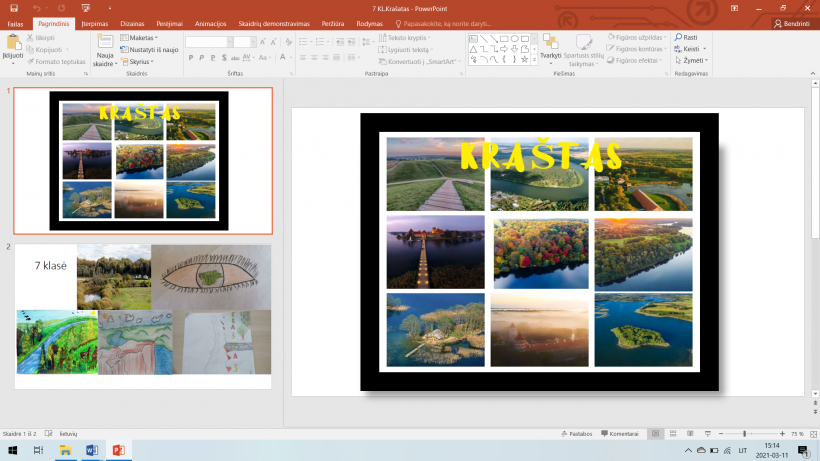Open the Įterpimas tab
The height and width of the screenshot is (461, 820).
tap(94, 22)
